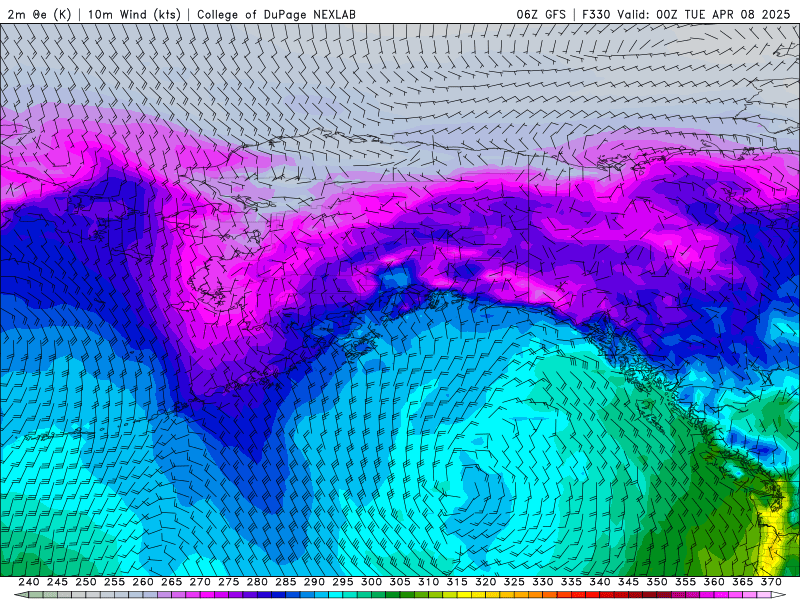The image size is (800, 600).
Task: Click the 360 value on the color scale
Action: point(714,582)
